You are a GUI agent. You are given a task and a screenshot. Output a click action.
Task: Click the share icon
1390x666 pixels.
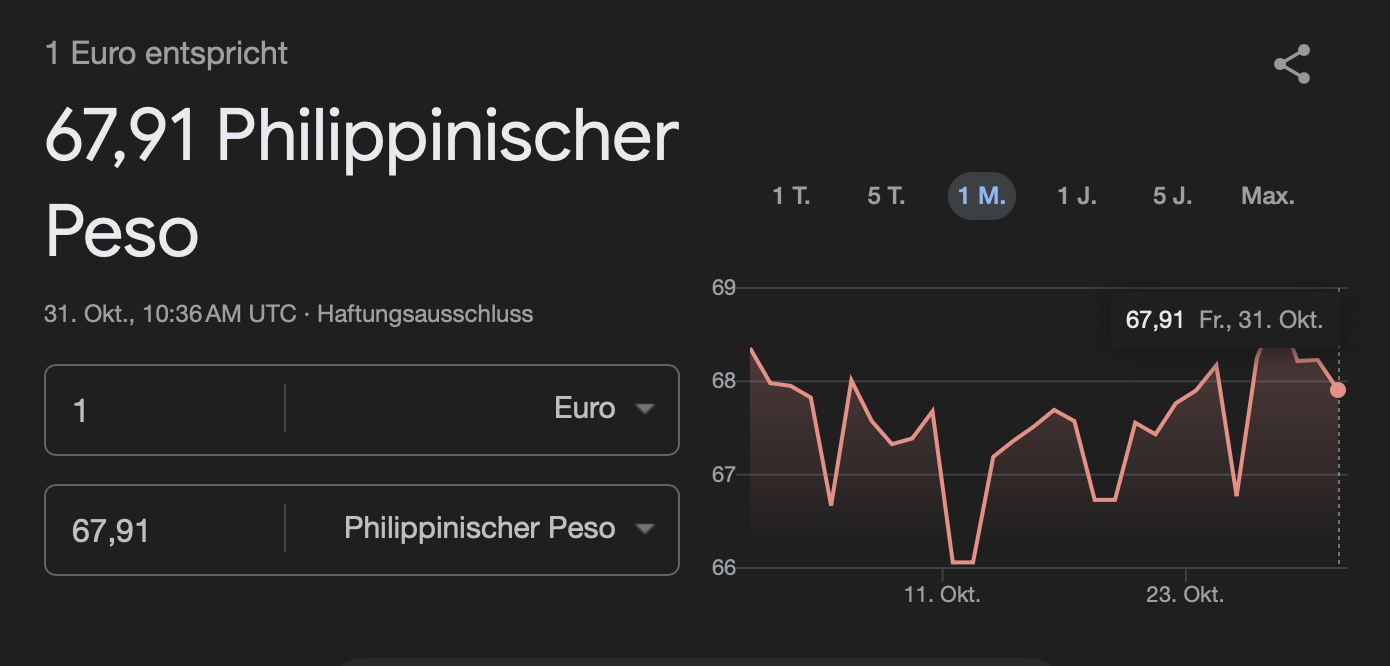tap(1291, 65)
